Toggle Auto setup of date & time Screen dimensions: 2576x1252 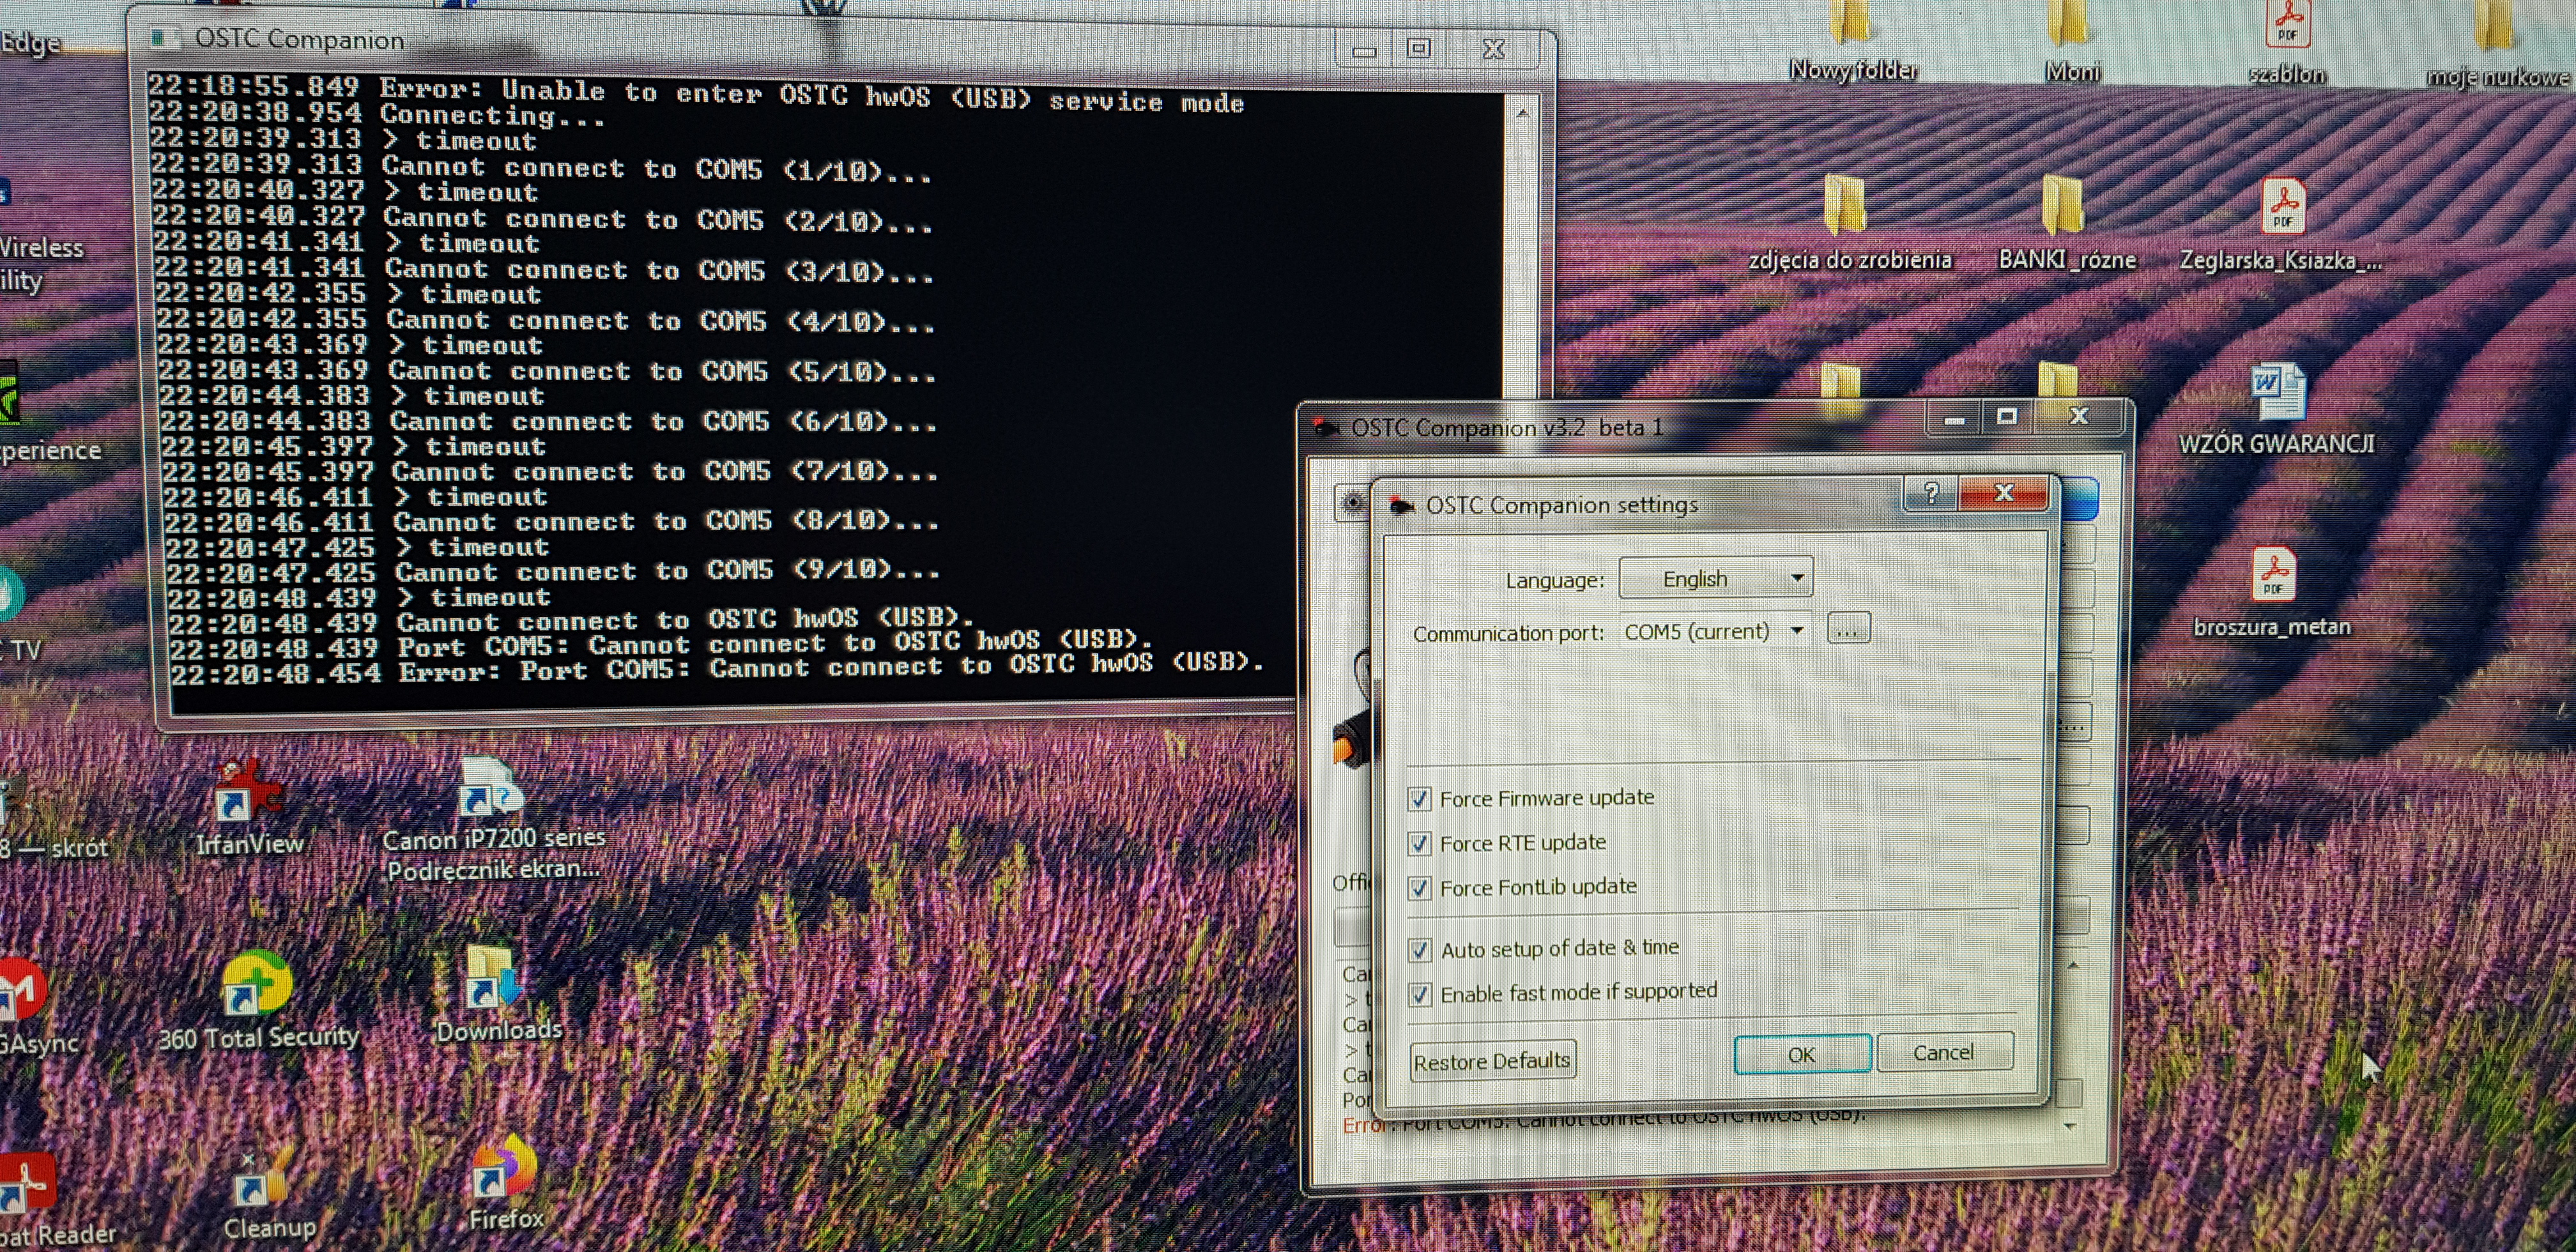point(1419,950)
